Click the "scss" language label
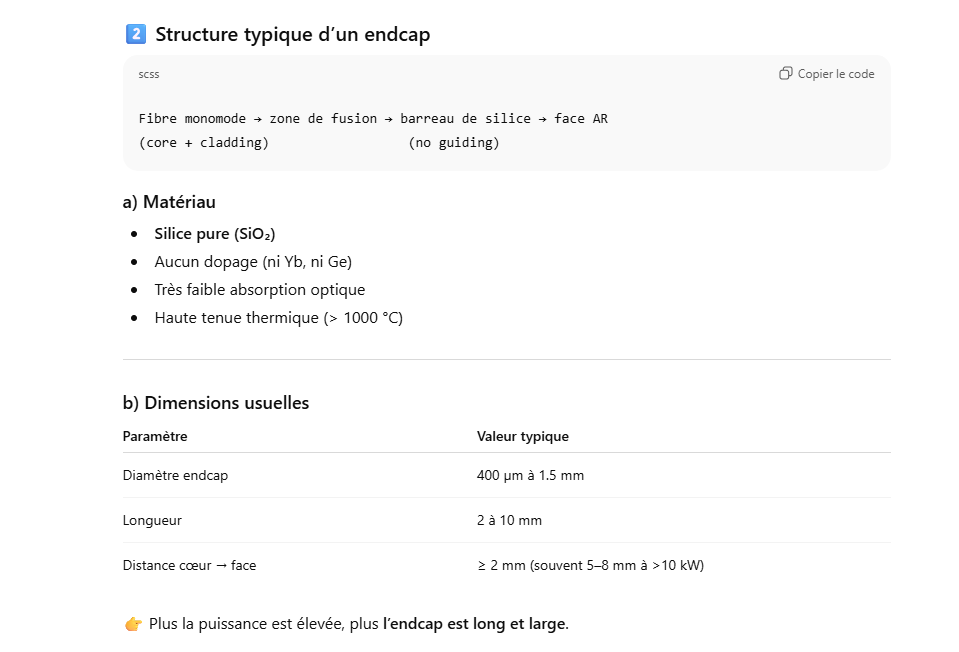The width and height of the screenshot is (959, 652). 149,74
